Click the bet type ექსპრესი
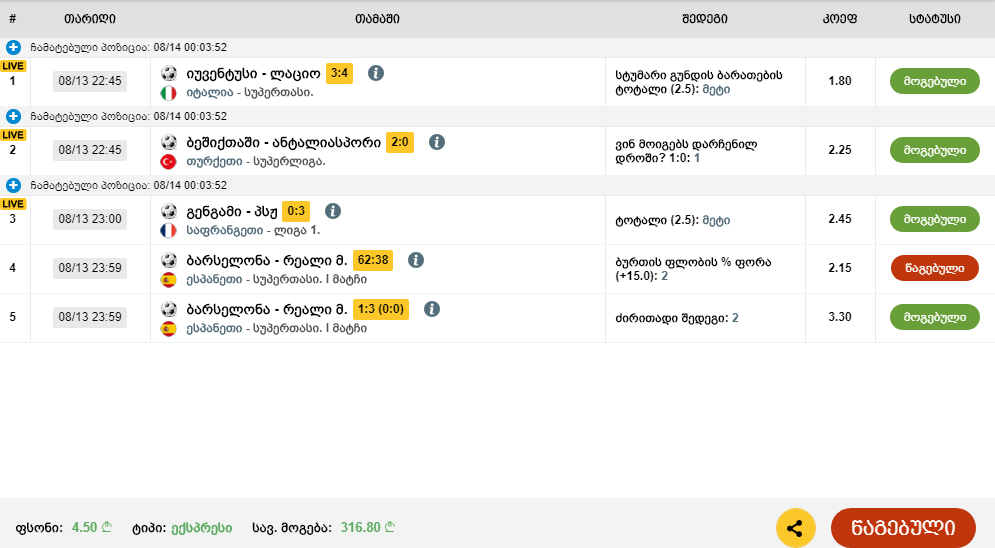The image size is (995, 548). (202, 528)
